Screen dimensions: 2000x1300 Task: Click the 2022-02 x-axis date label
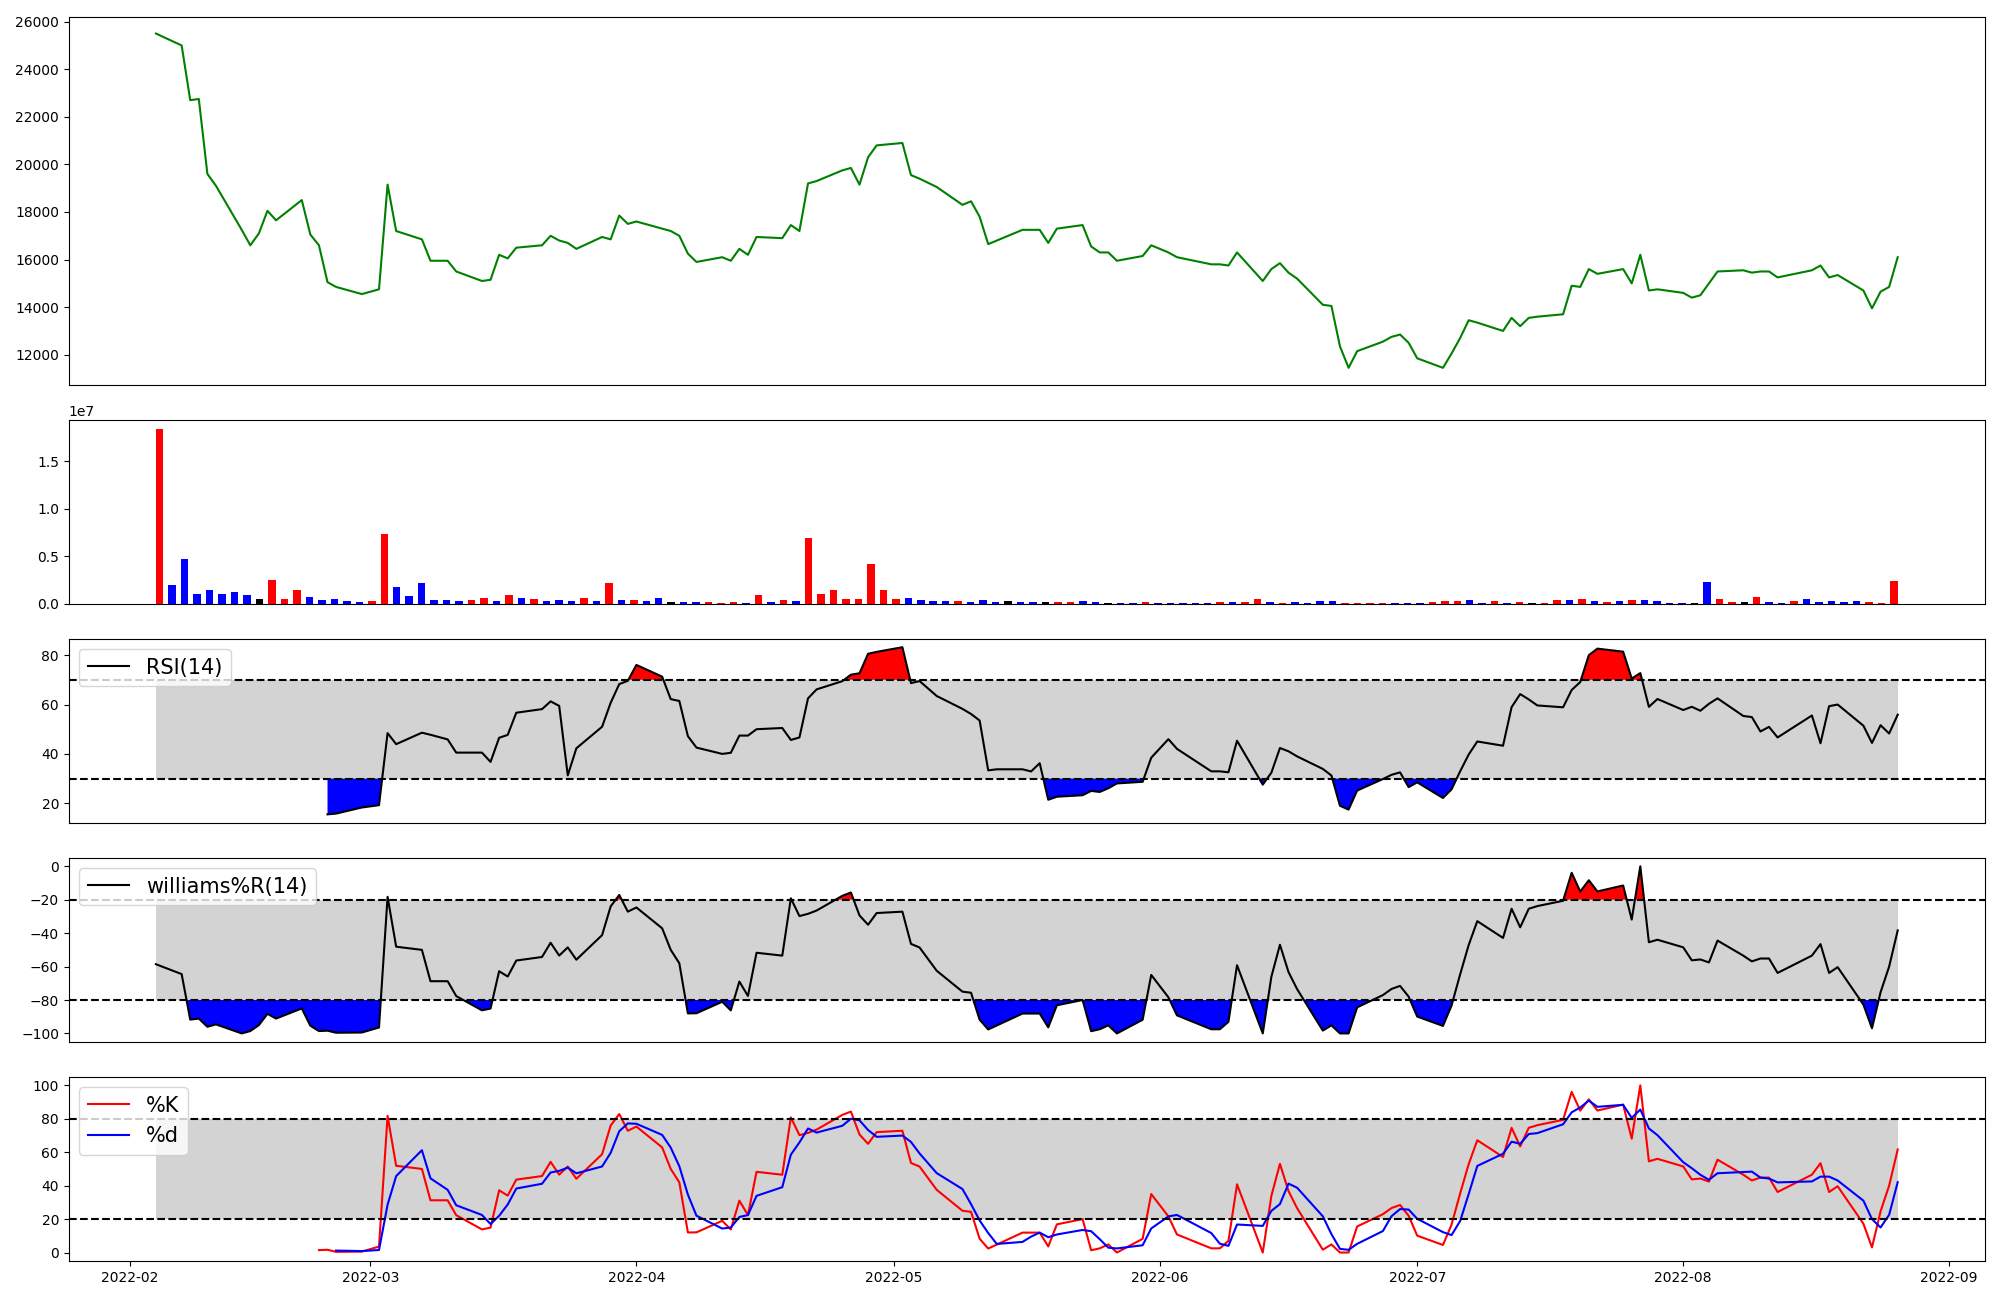point(130,1277)
